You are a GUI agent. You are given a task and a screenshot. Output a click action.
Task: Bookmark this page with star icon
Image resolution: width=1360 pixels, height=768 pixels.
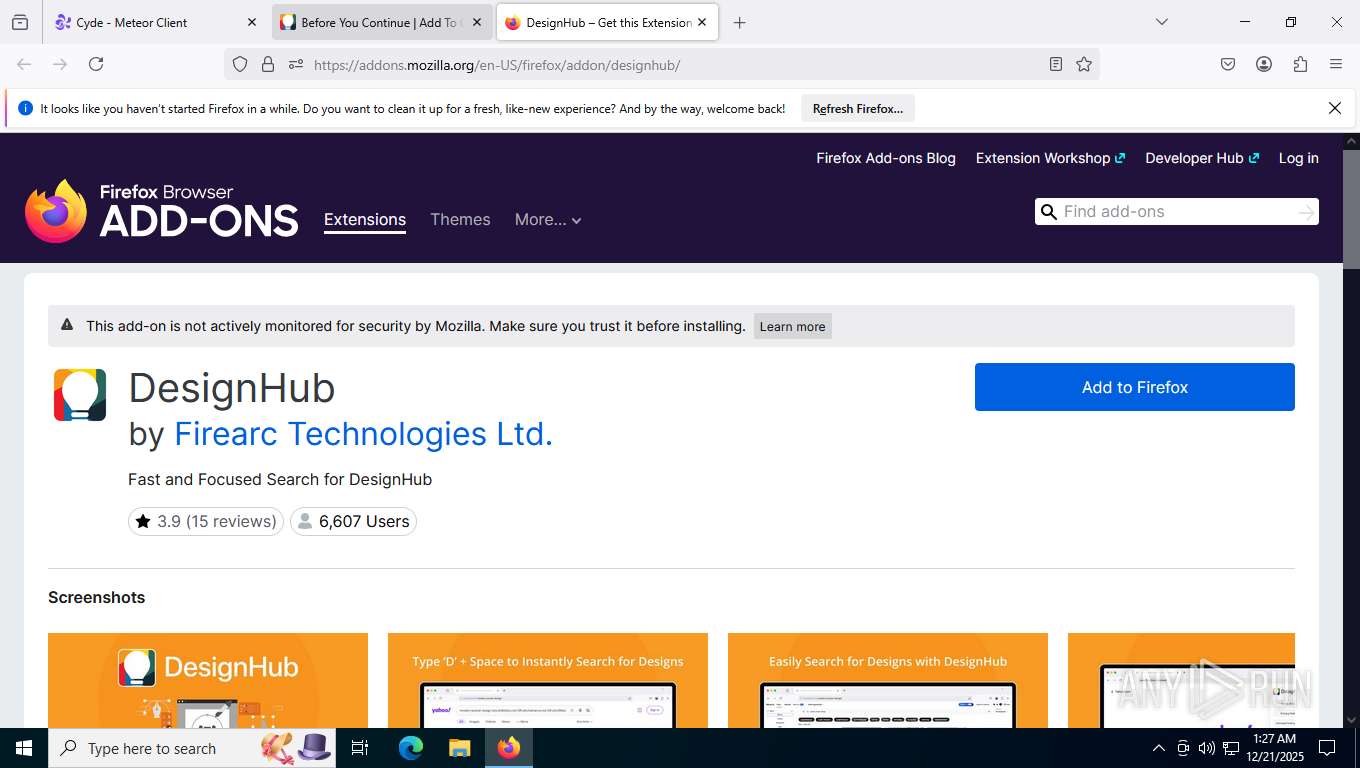1084,64
